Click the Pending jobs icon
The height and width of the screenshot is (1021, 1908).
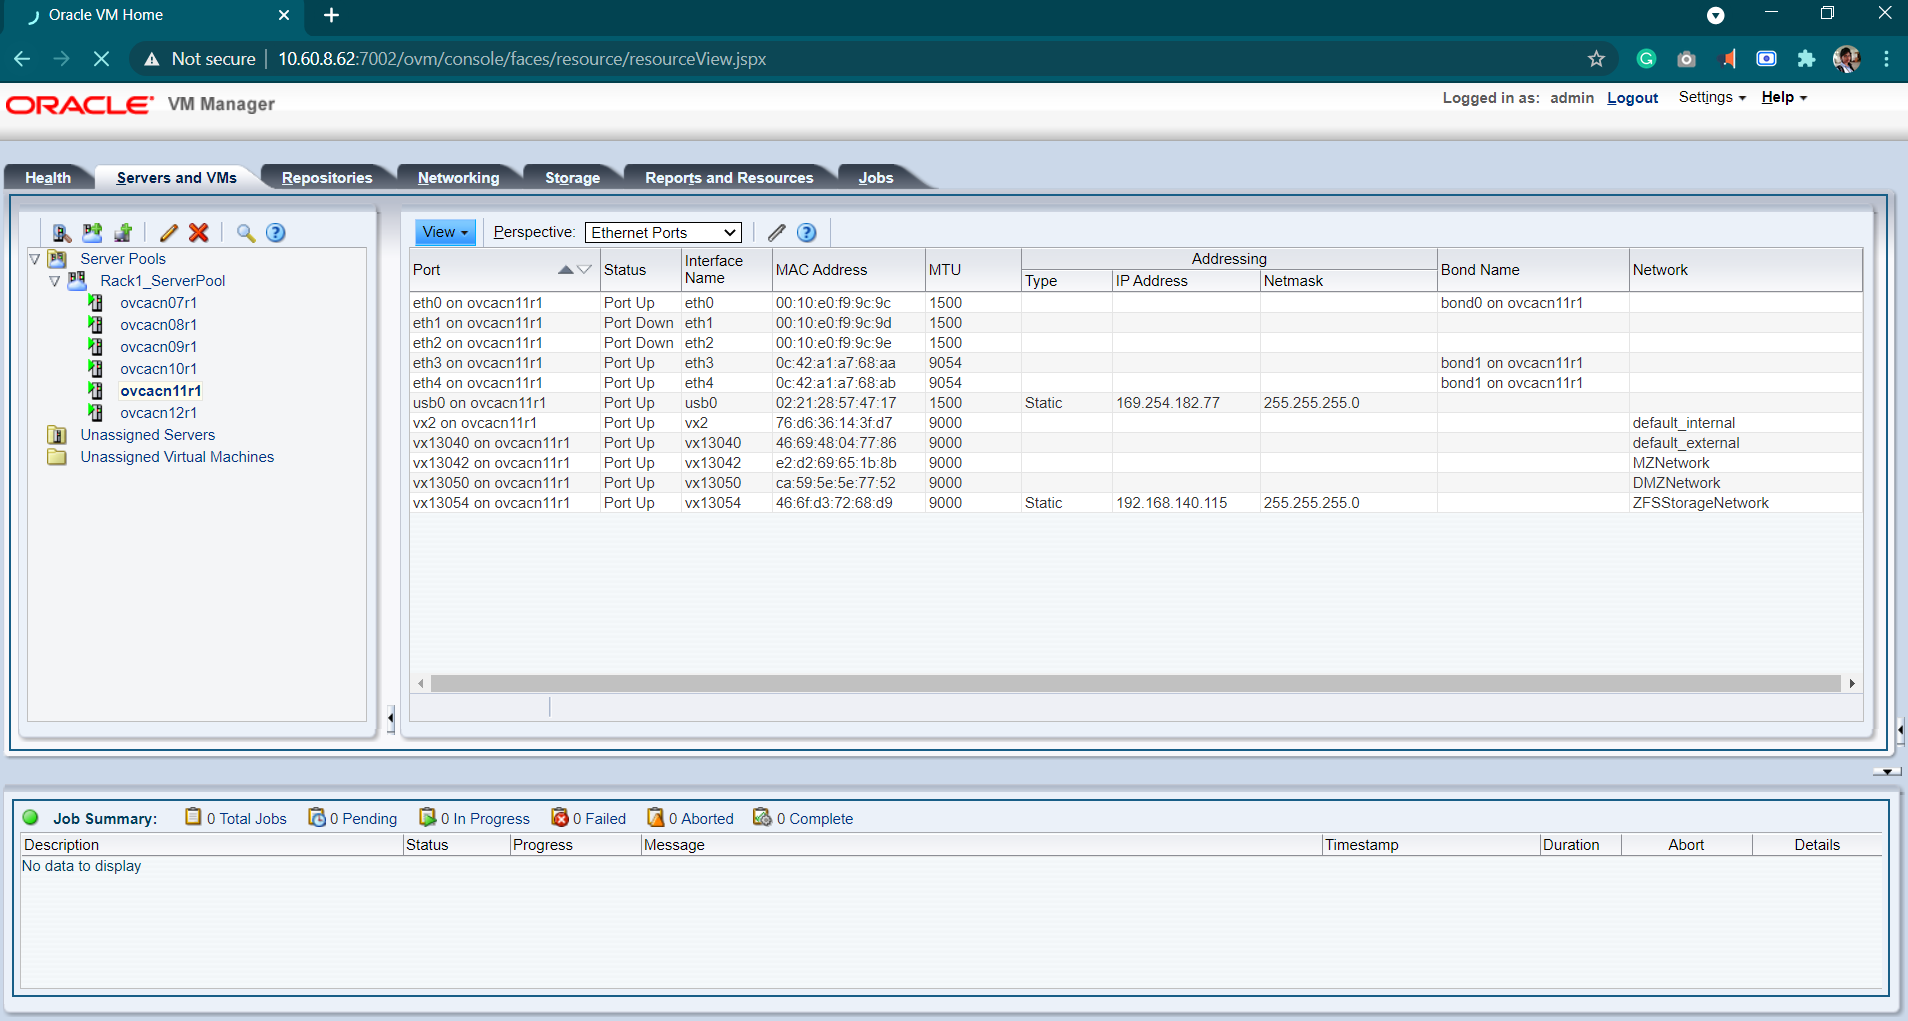[x=317, y=817]
